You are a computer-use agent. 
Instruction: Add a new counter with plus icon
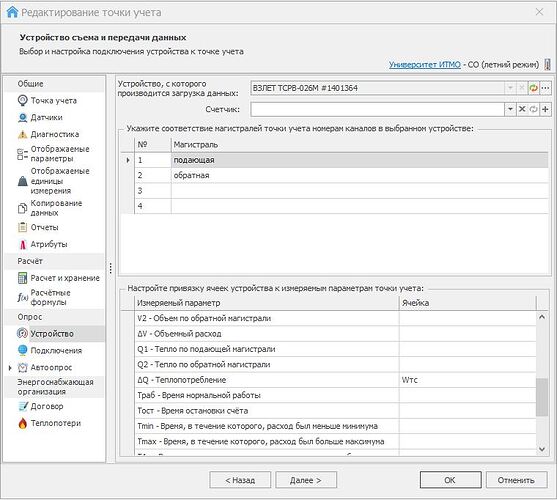[x=545, y=109]
